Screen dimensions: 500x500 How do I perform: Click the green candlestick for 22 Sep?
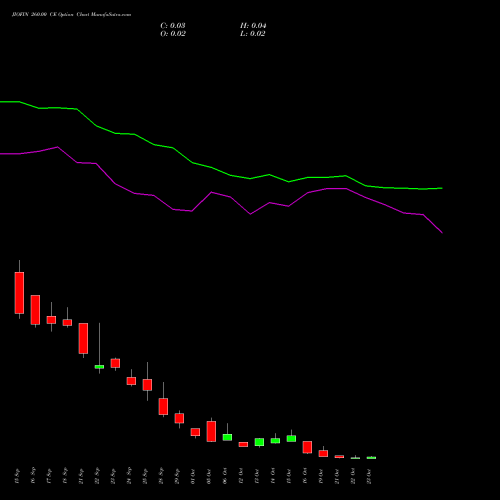coord(99,367)
